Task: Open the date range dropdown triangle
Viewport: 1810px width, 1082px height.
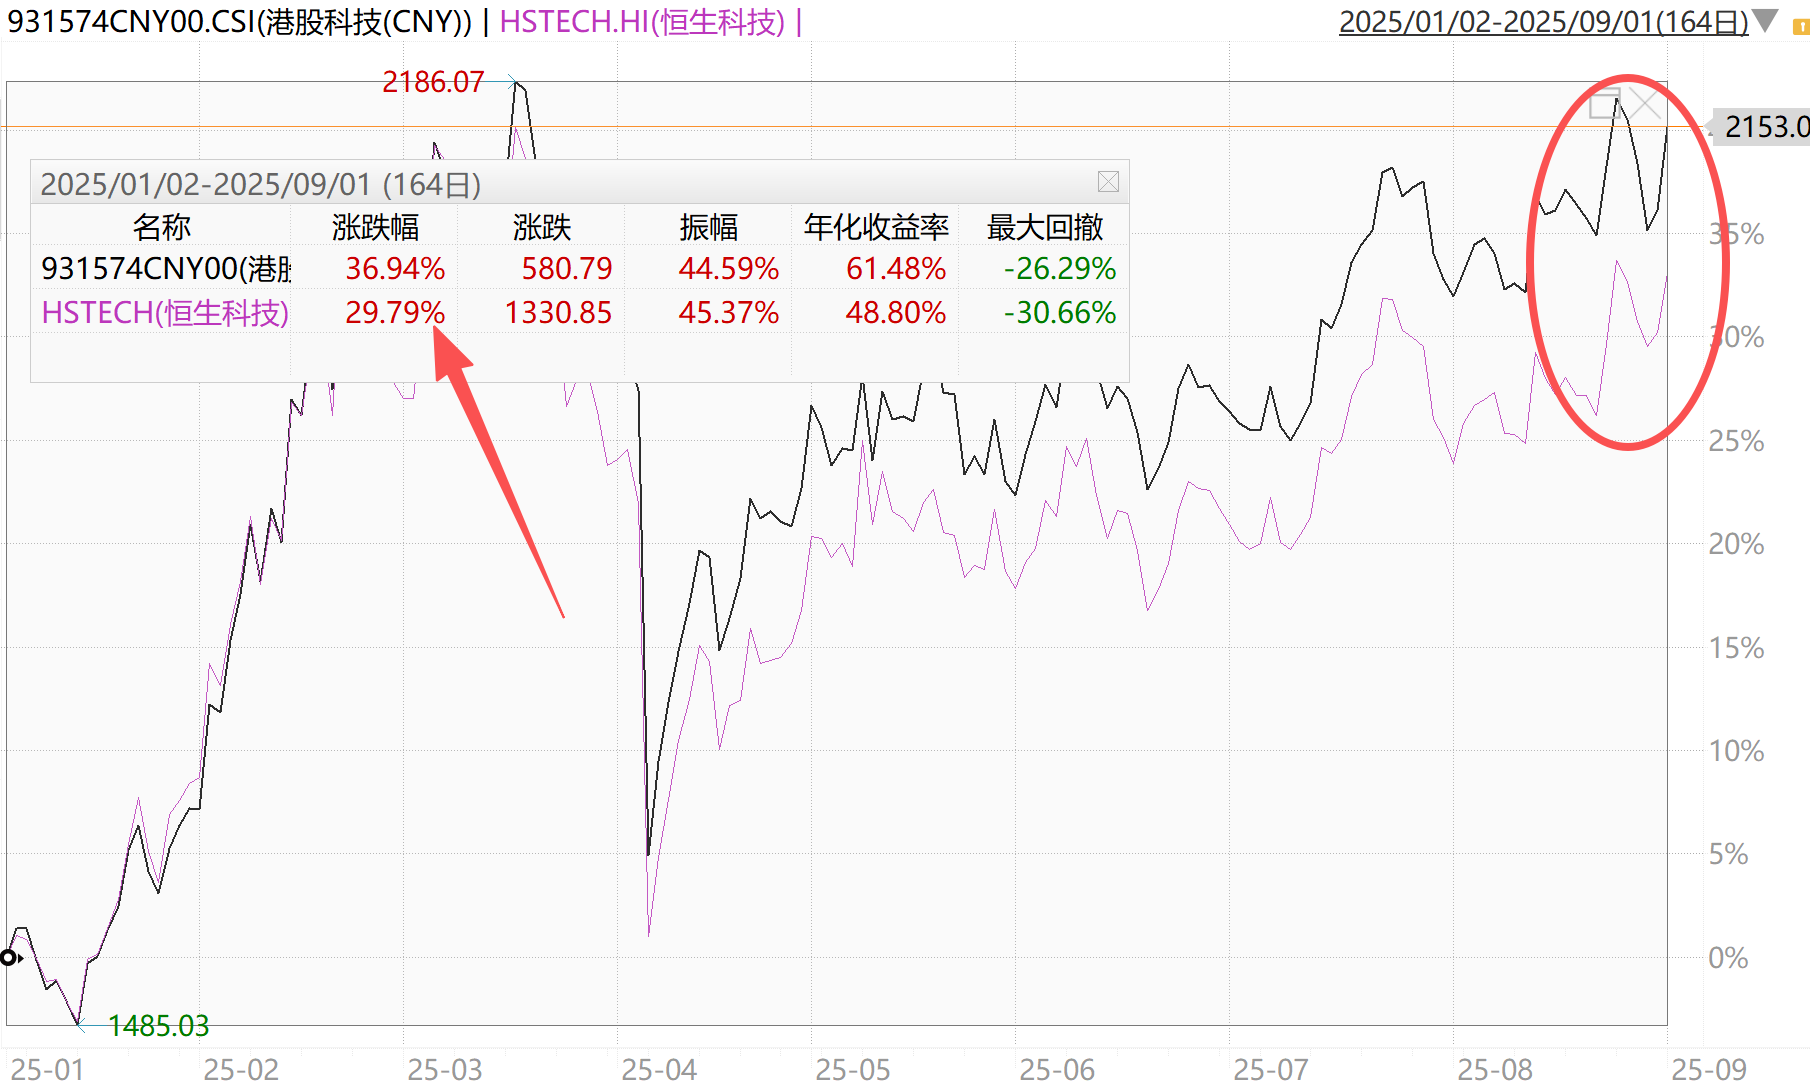Action: 1766,20
